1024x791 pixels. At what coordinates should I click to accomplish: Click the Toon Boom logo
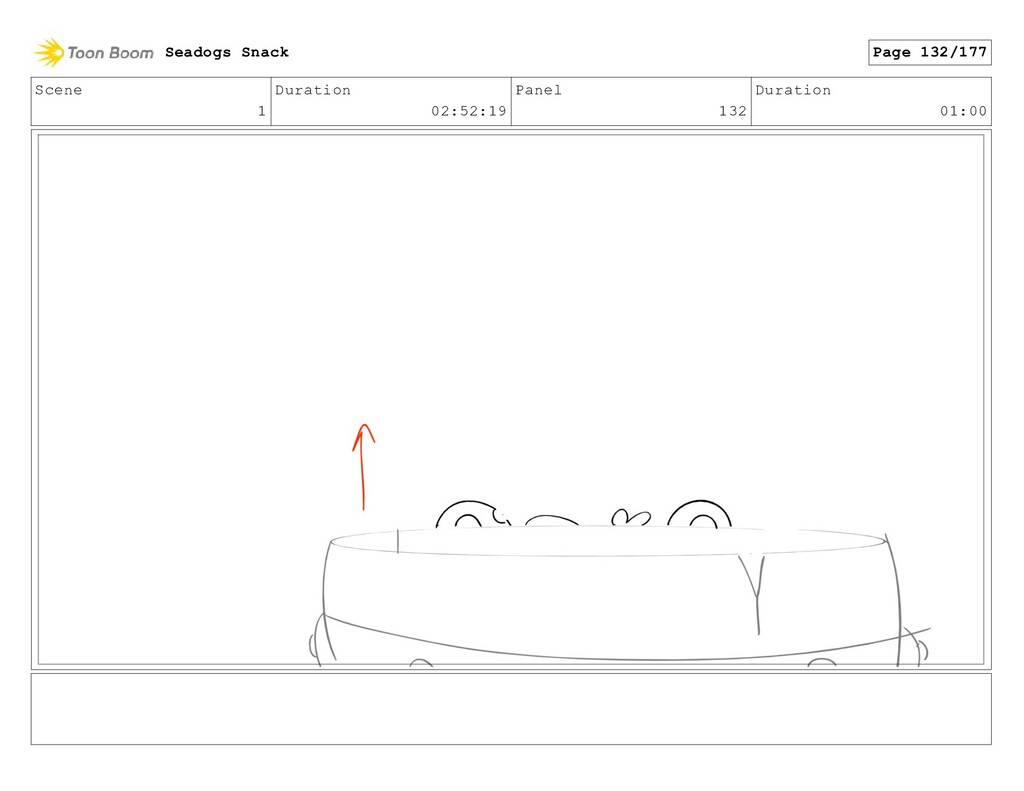coord(93,53)
